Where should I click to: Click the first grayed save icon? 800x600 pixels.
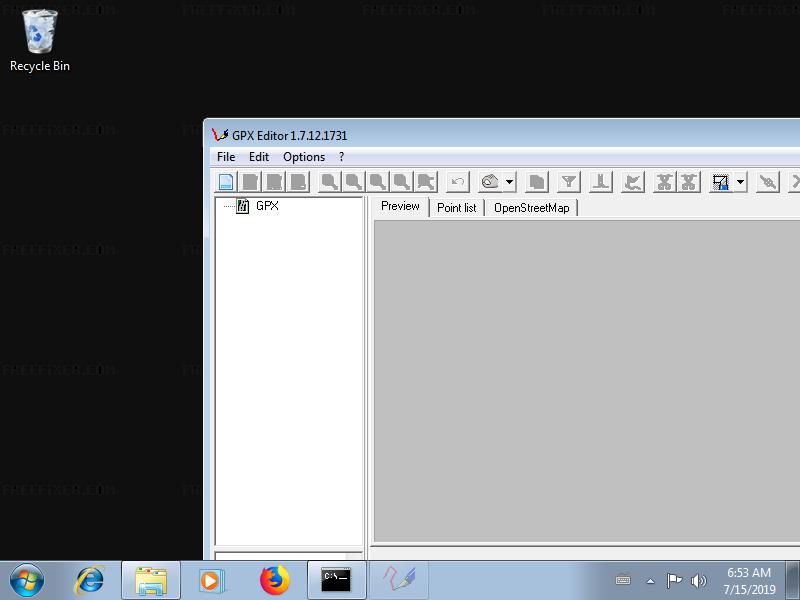(250, 182)
